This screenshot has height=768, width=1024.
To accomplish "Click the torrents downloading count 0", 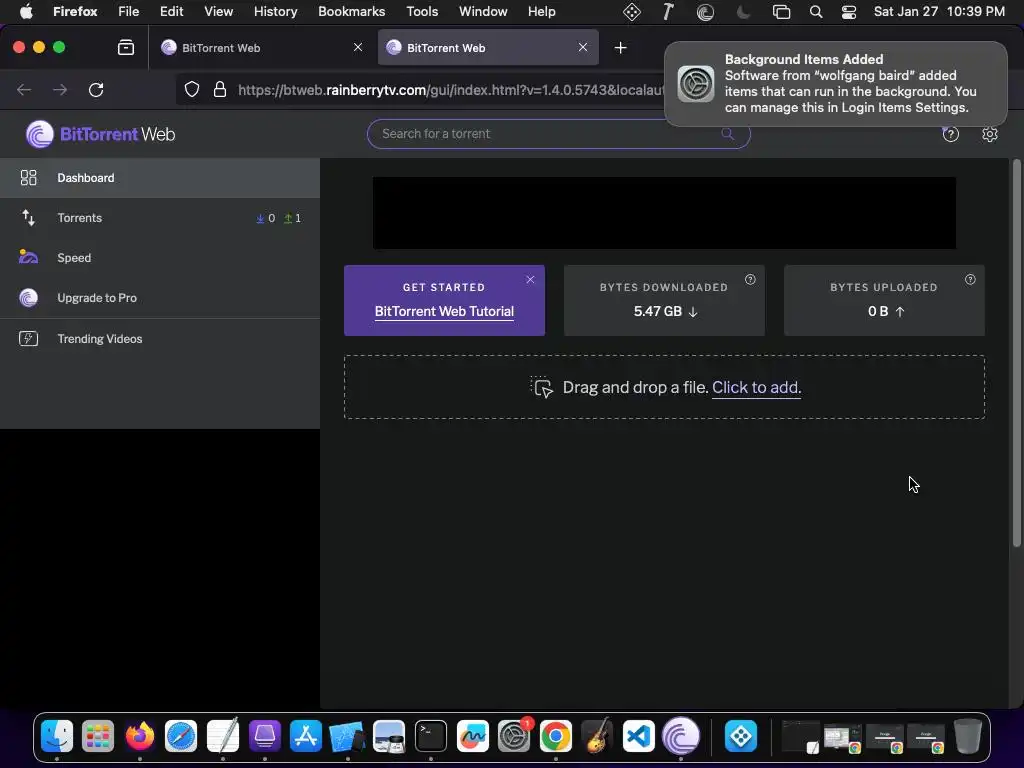I will pyautogui.click(x=266, y=218).
